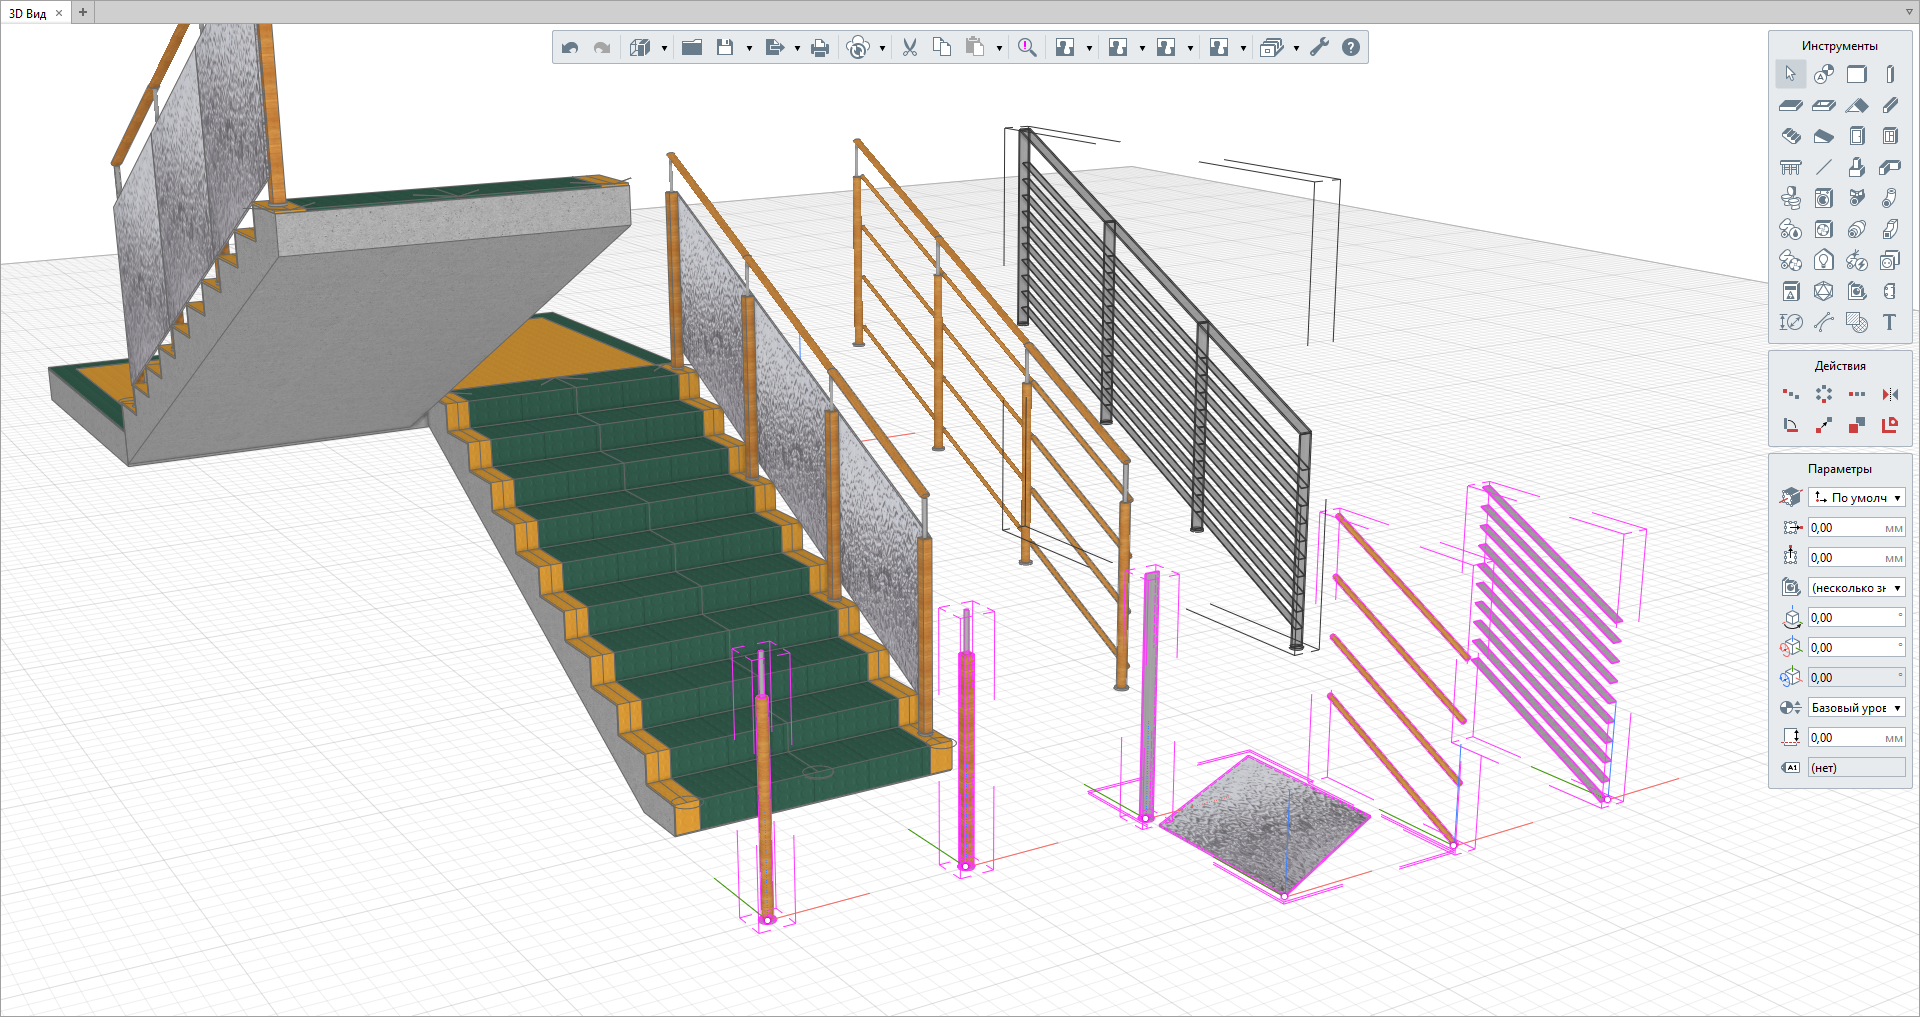Select the Roof tool
Image resolution: width=1920 pixels, height=1017 pixels.
1857,105
